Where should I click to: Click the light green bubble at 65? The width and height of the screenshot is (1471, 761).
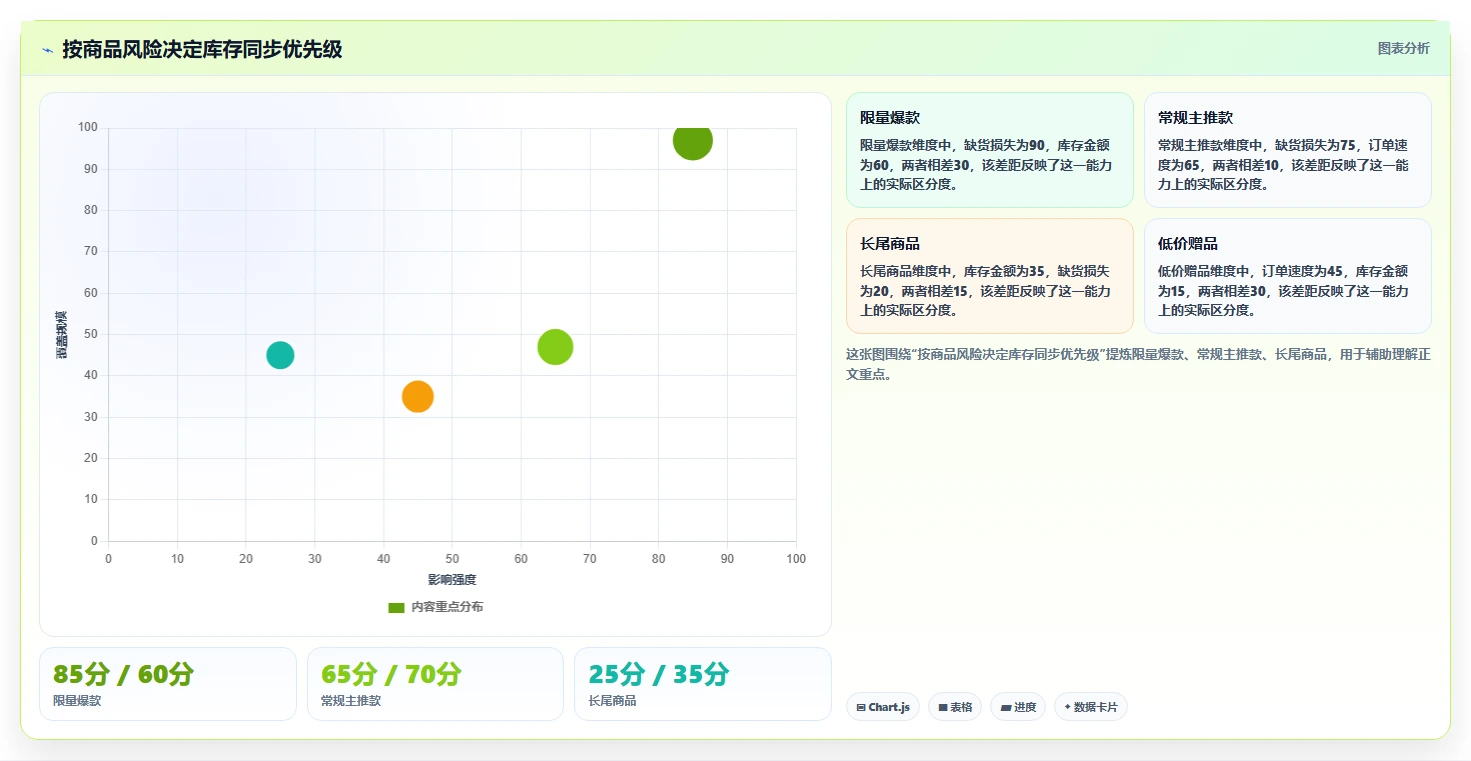click(x=555, y=347)
